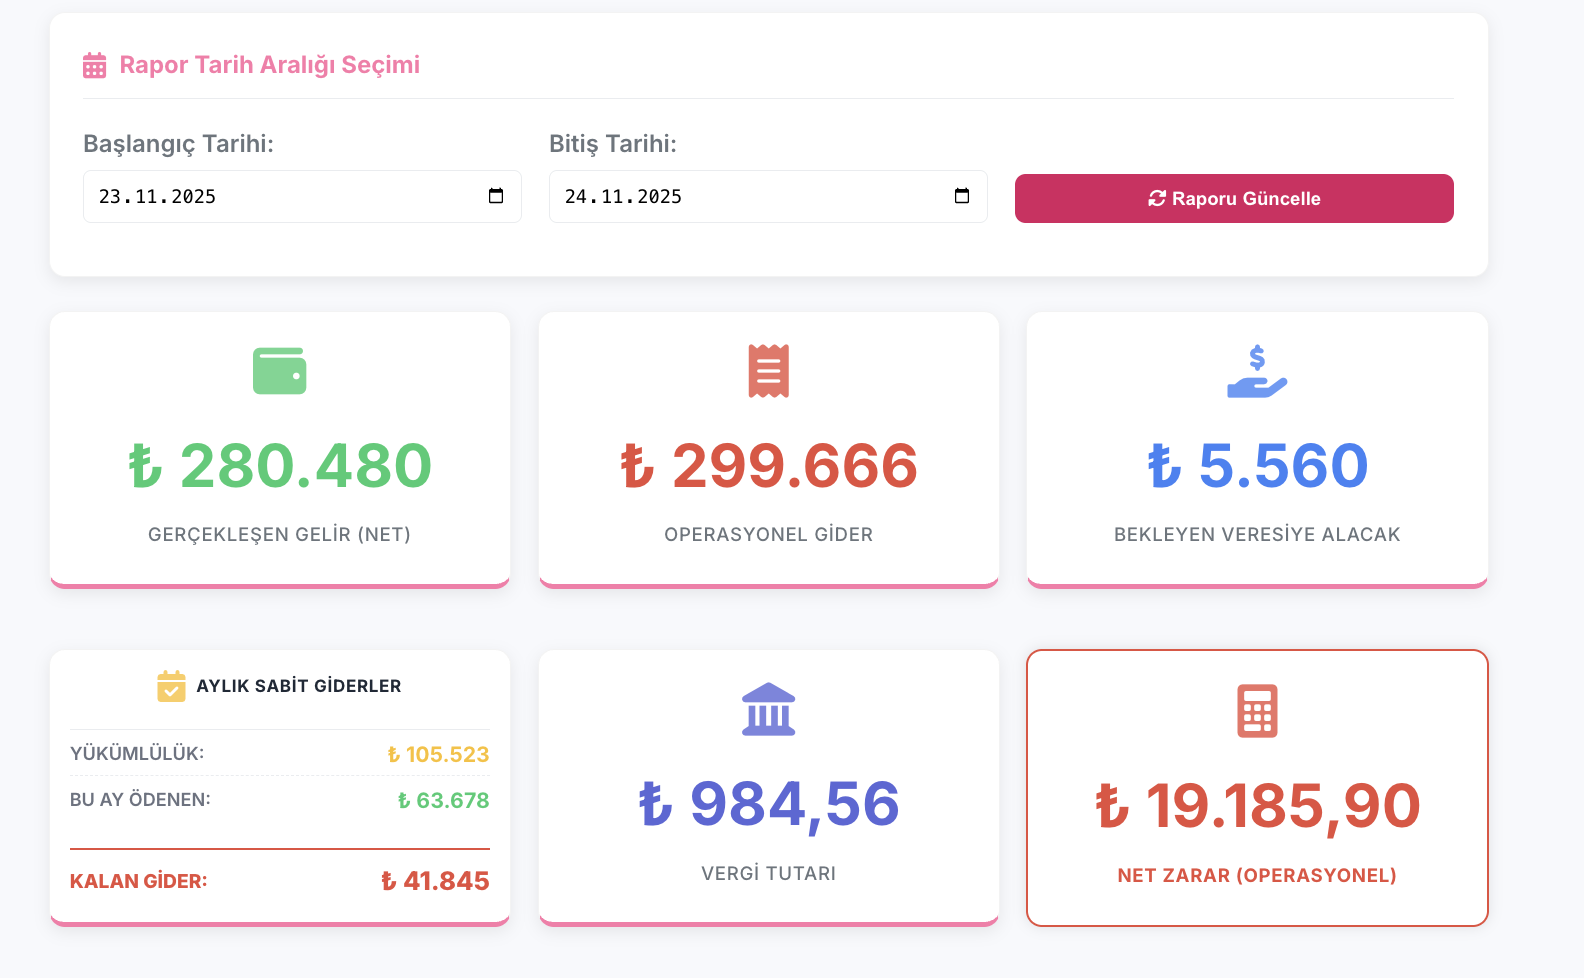Open the Bitiş Tarihi calendar picker
The image size is (1584, 978).
pos(962,196)
